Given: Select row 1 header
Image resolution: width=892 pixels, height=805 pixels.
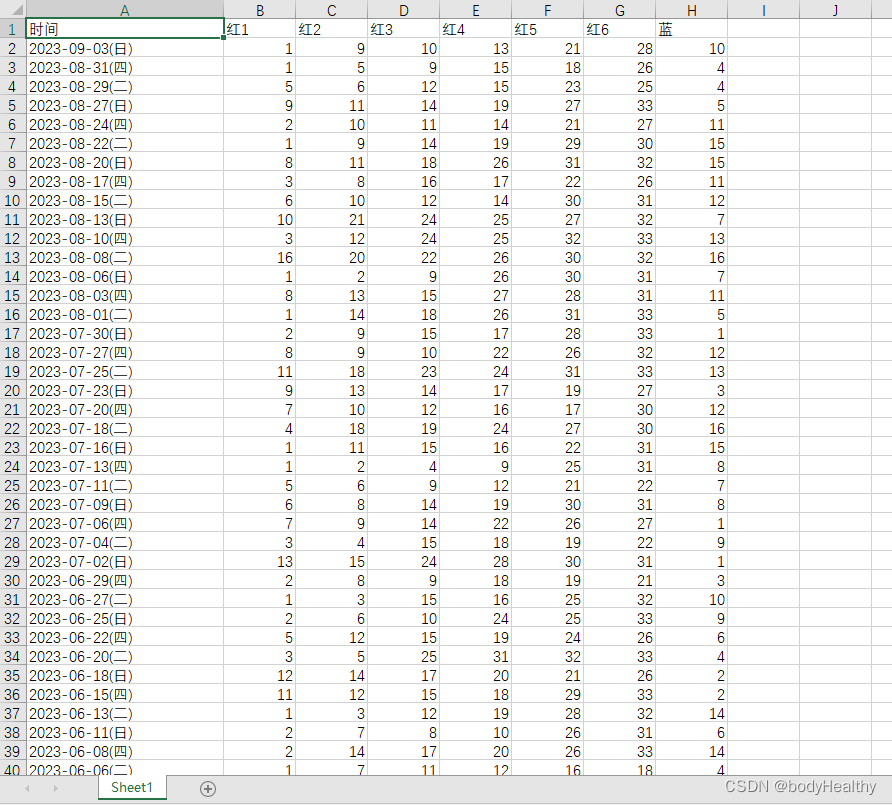Looking at the screenshot, I should click(13, 29).
